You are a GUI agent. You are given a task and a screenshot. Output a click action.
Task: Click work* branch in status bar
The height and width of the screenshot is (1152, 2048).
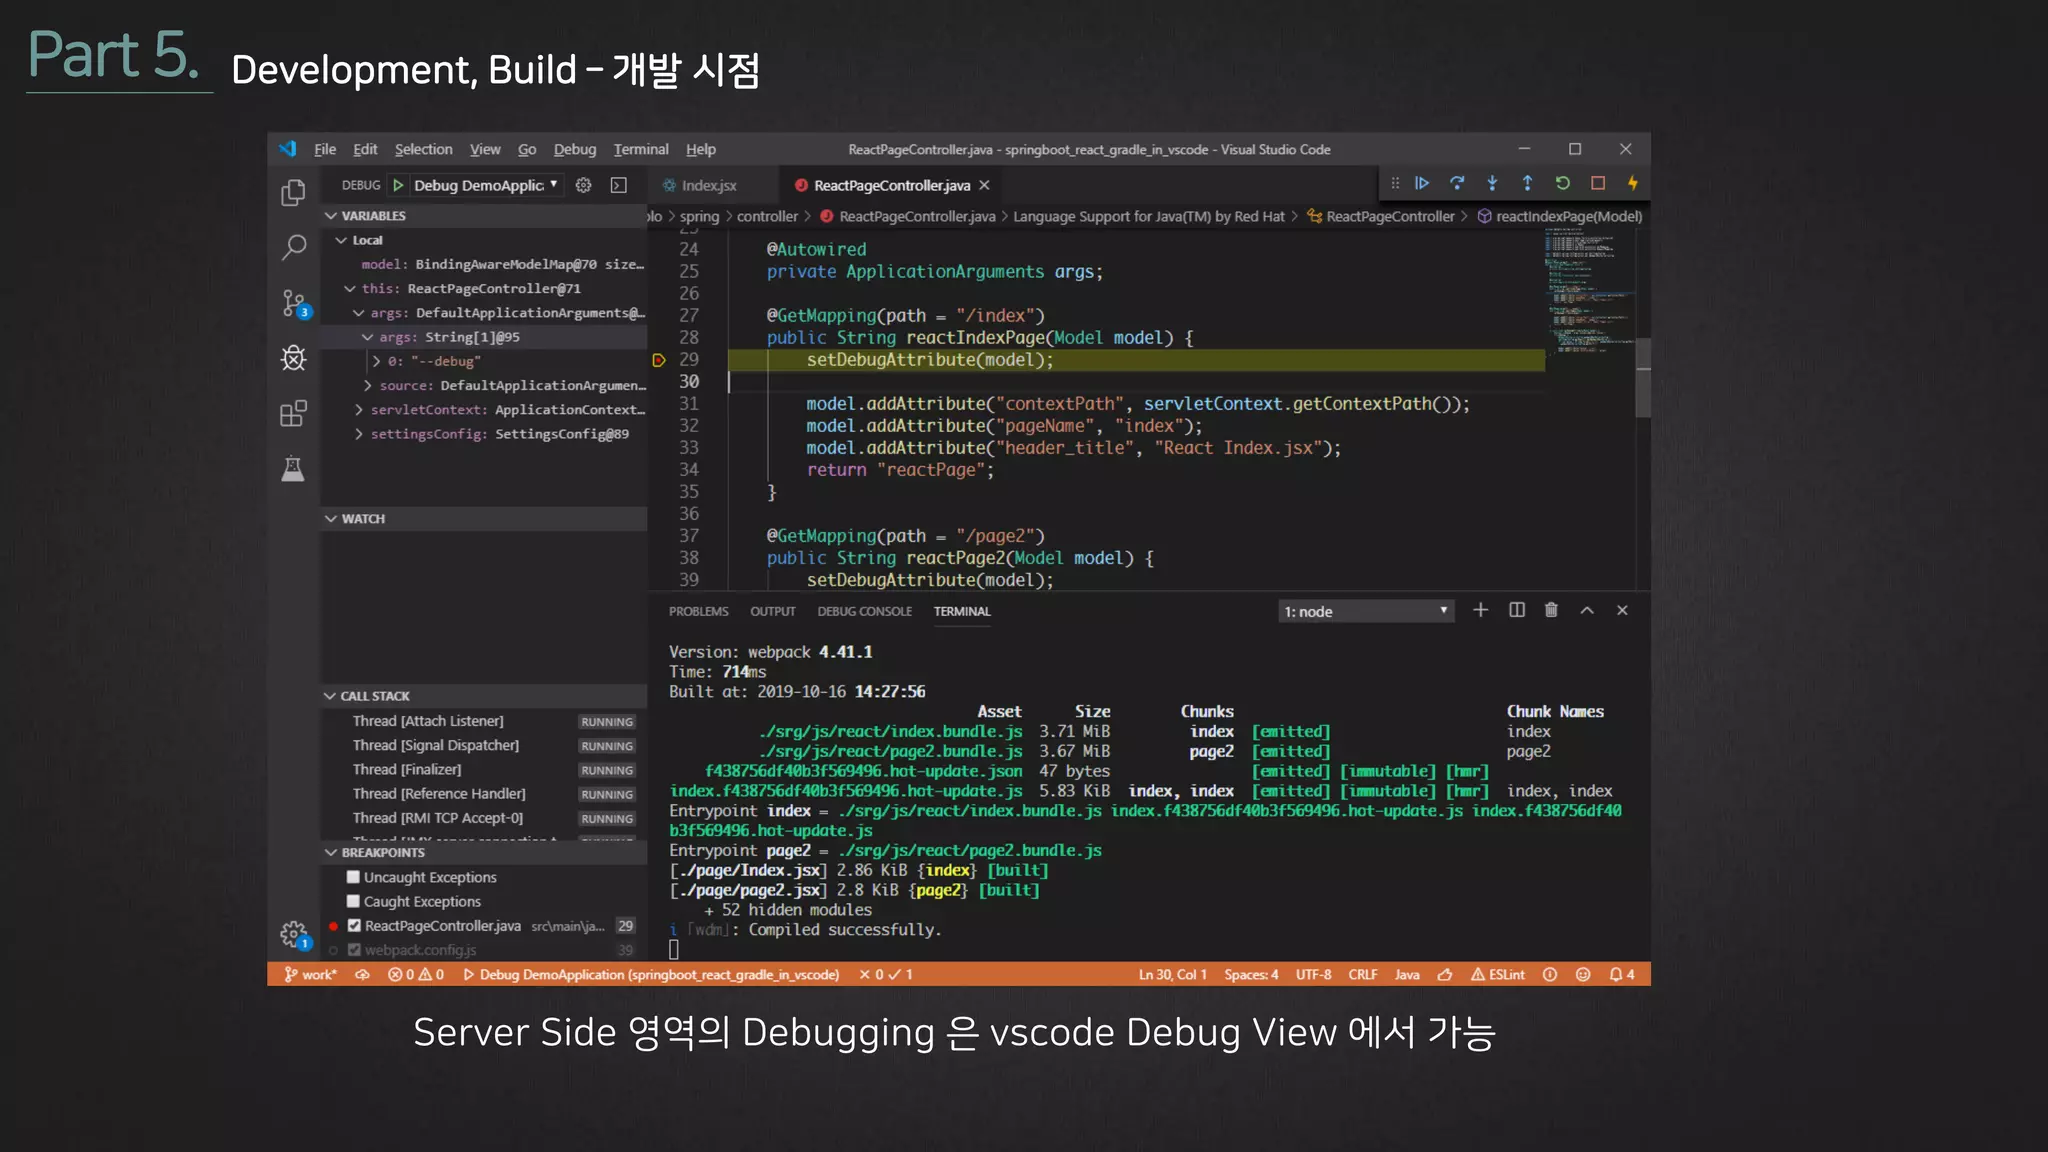(x=311, y=974)
